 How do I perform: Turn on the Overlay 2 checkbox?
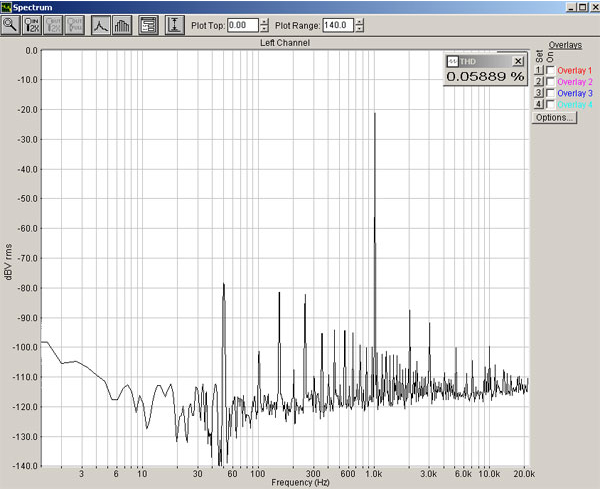coord(550,81)
